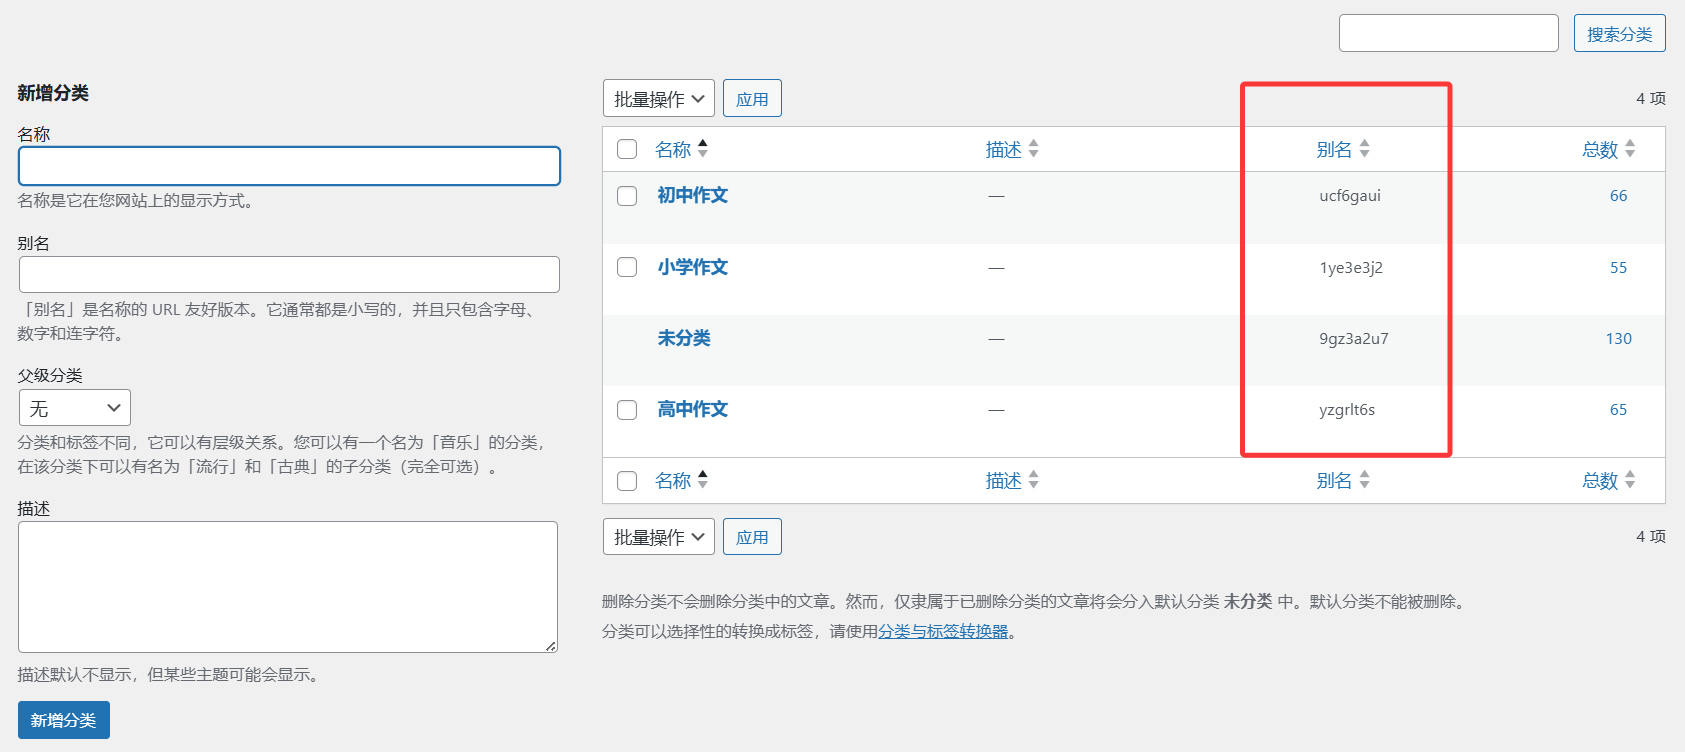The height and width of the screenshot is (752, 1685).
Task: Open the 初中作文 category link
Action: pos(693,195)
